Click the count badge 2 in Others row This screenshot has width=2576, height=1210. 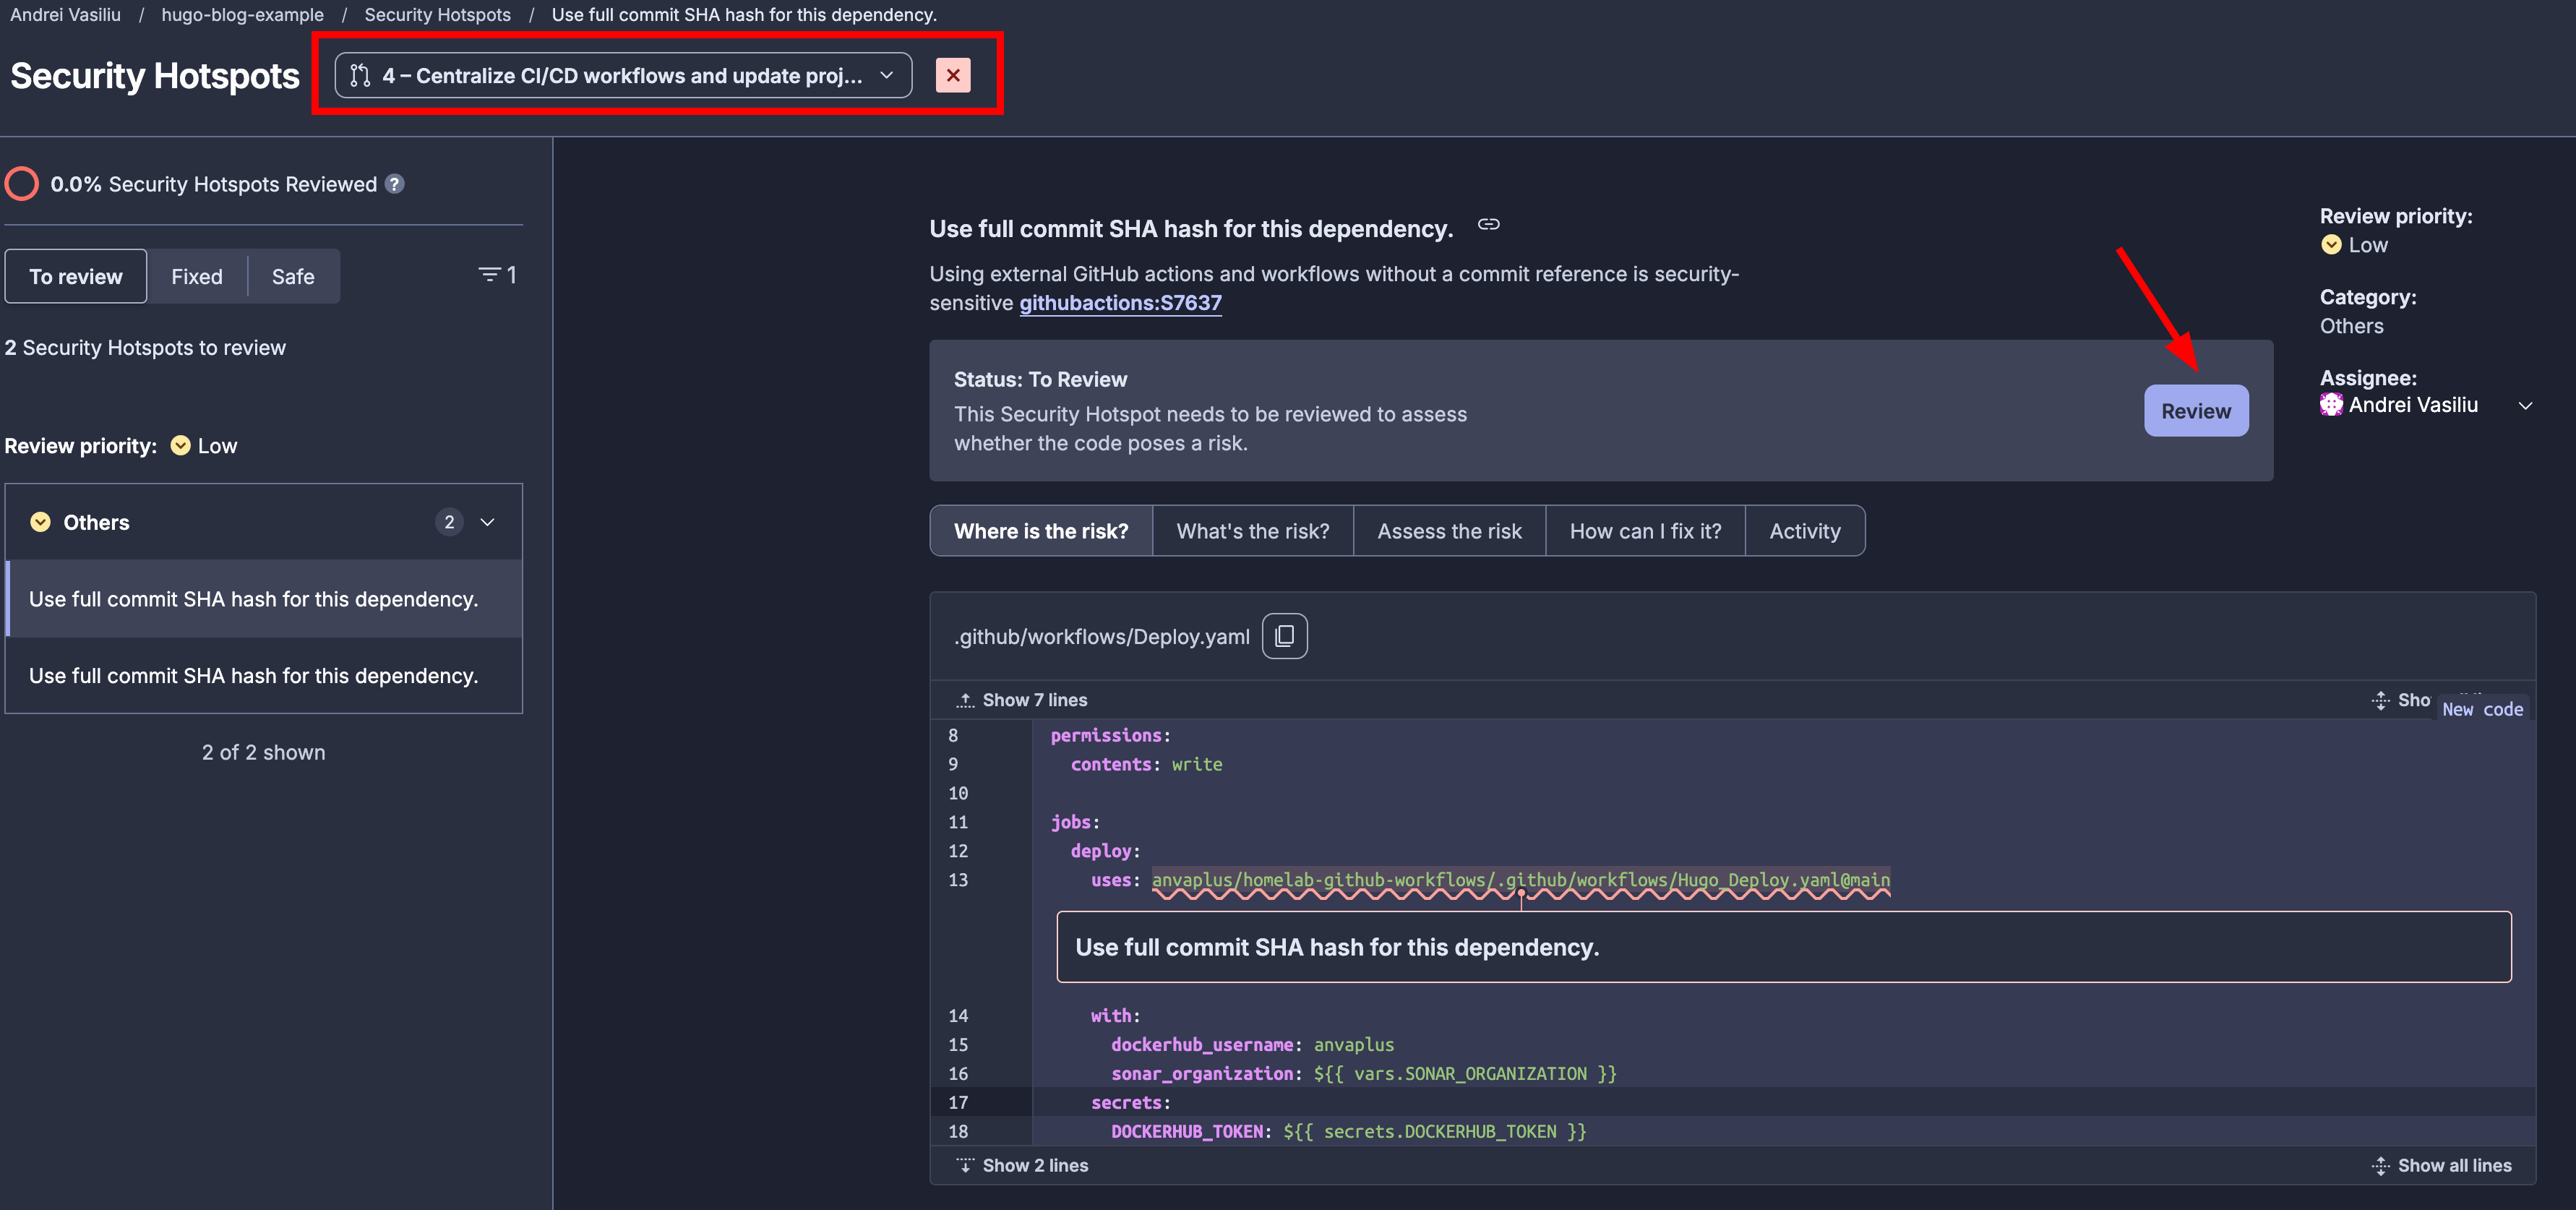point(449,522)
